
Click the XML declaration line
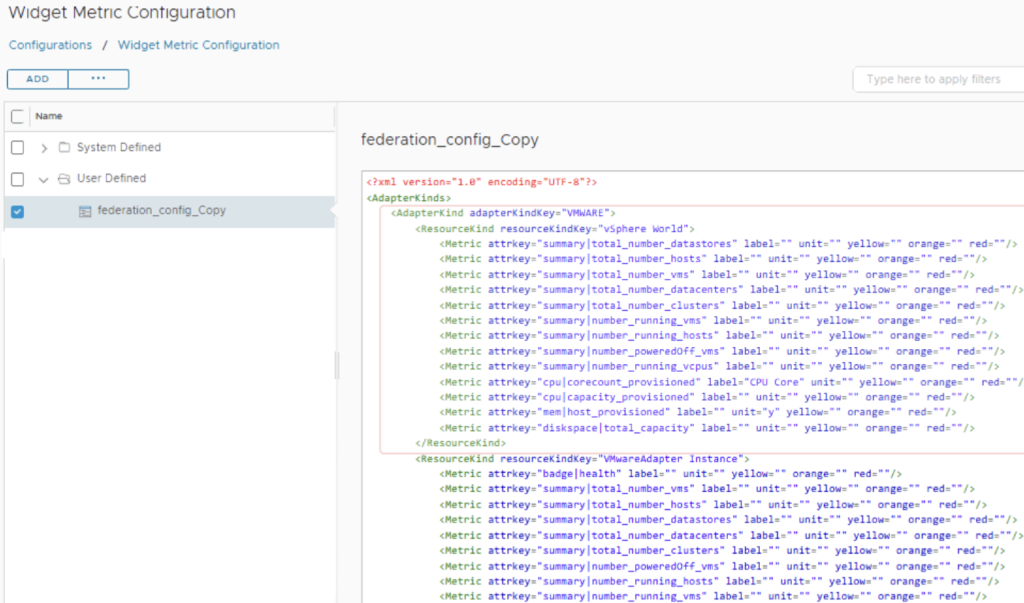[x=482, y=182]
